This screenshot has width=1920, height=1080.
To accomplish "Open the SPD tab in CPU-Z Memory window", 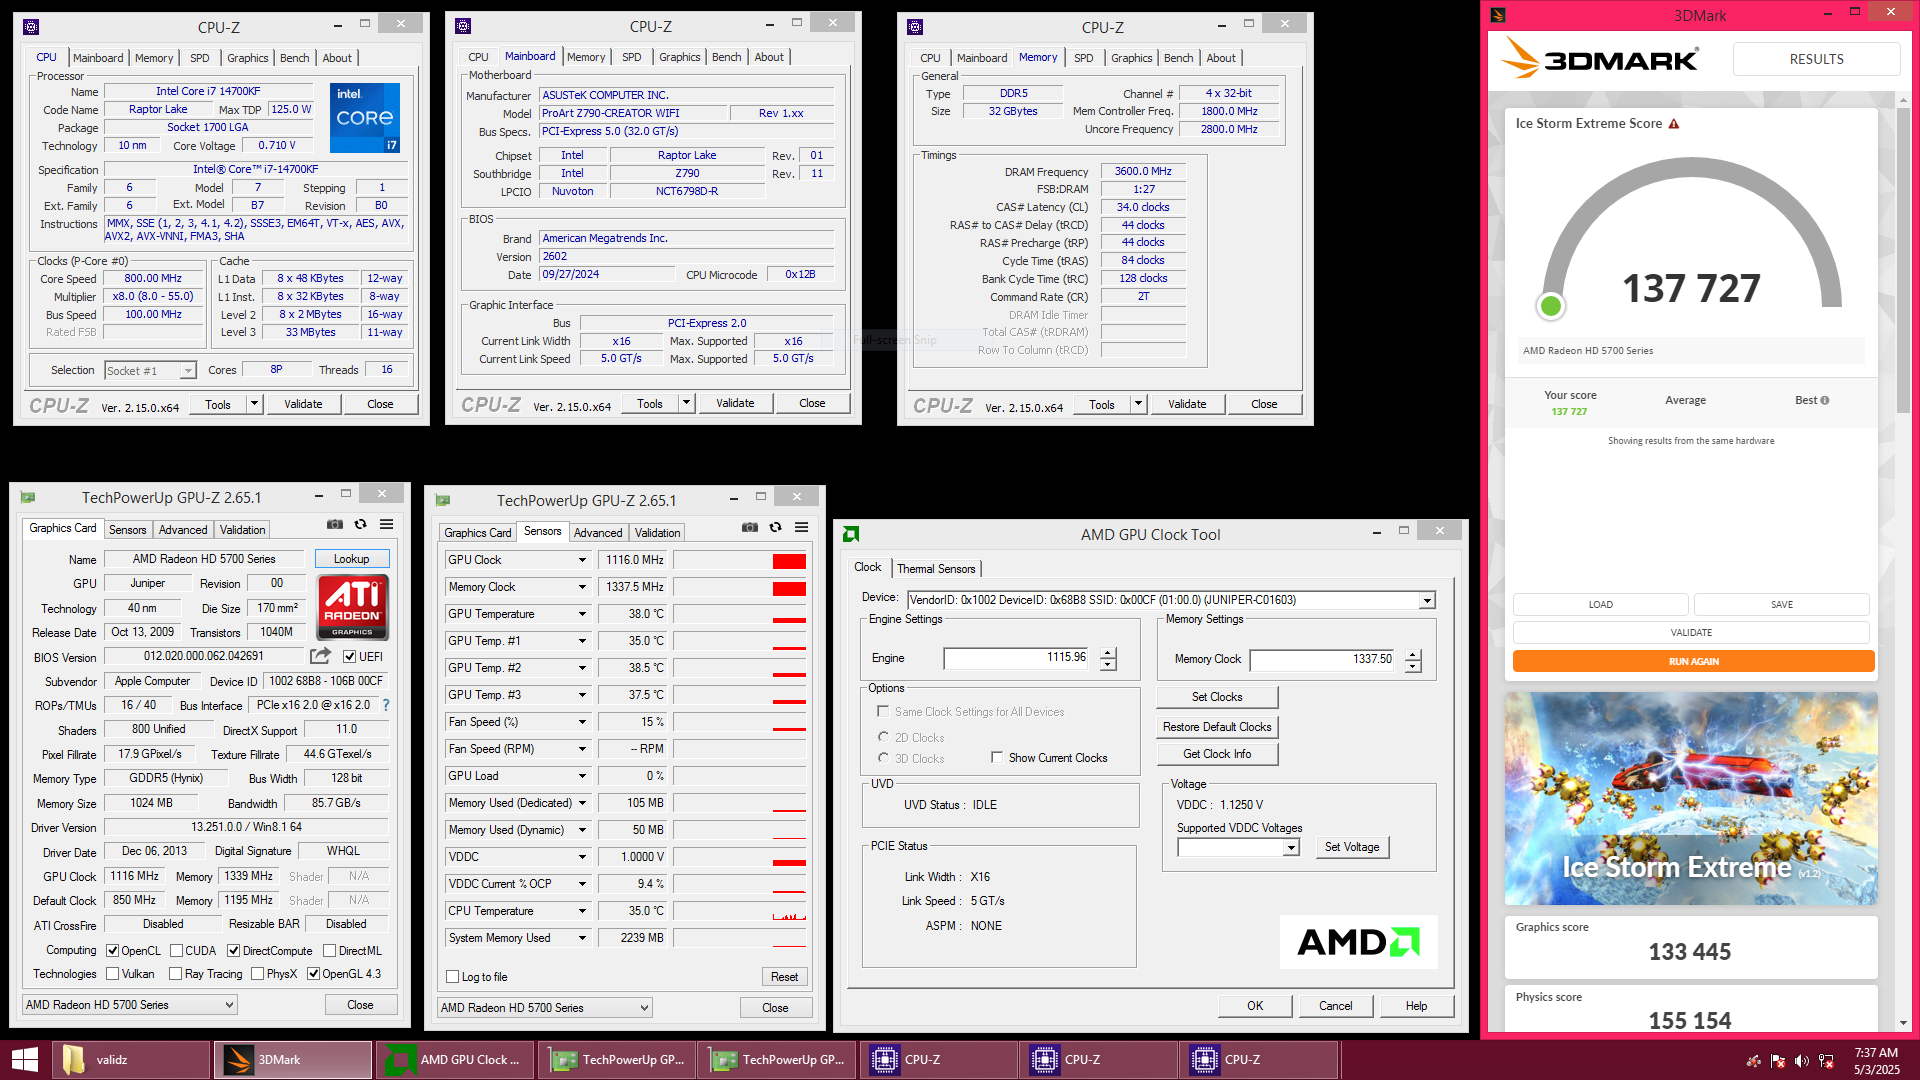I will click(1083, 58).
